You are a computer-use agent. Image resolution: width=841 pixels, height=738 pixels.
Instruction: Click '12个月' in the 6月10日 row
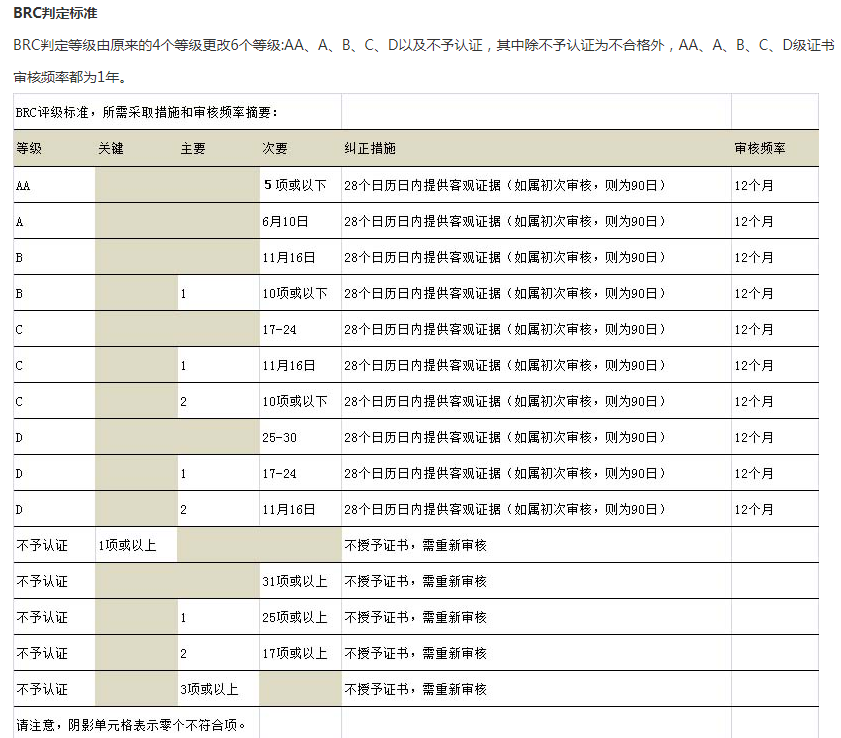click(x=754, y=222)
